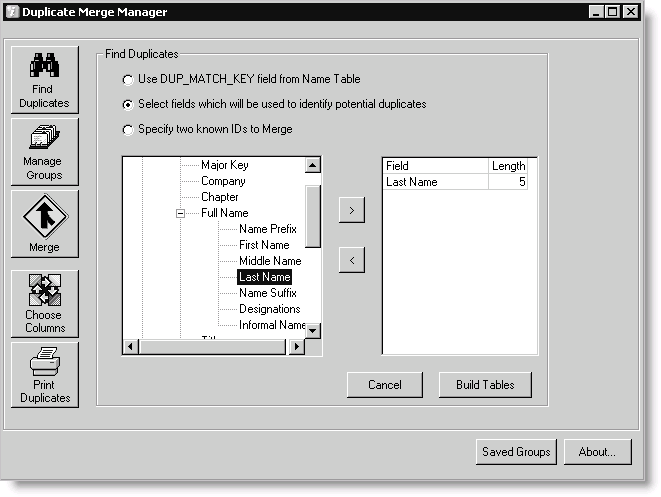The height and width of the screenshot is (497, 661).
Task: Choose Specify two known IDs to Merge
Action: [128, 129]
